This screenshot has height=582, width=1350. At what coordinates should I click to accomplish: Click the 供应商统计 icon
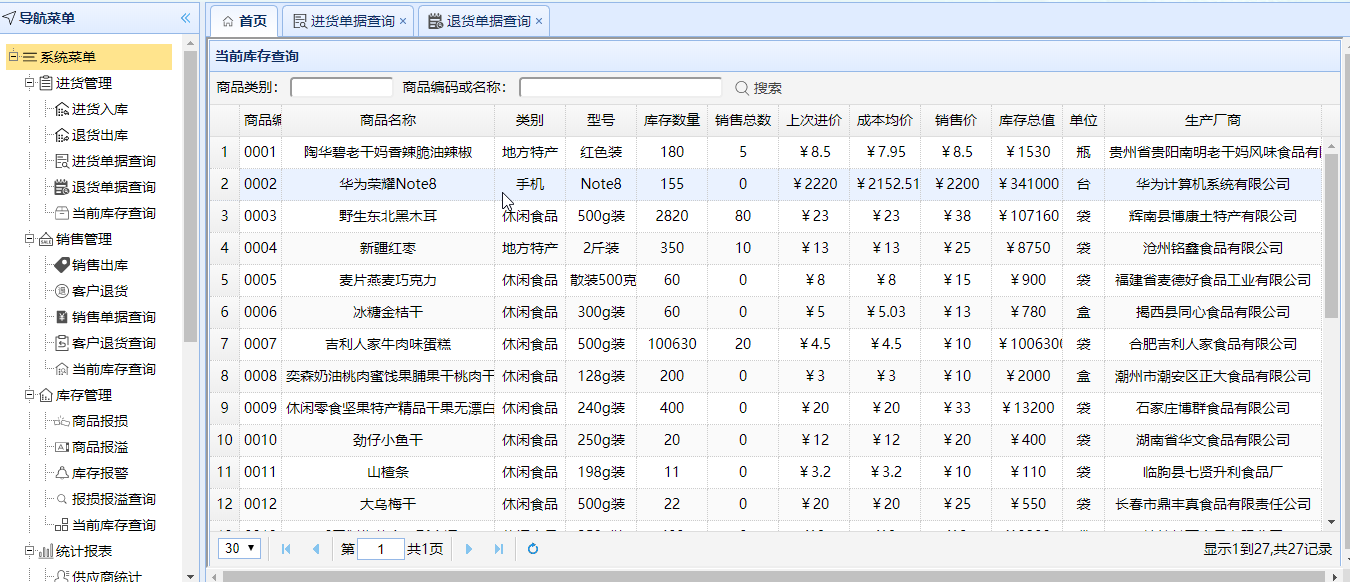(x=62, y=576)
